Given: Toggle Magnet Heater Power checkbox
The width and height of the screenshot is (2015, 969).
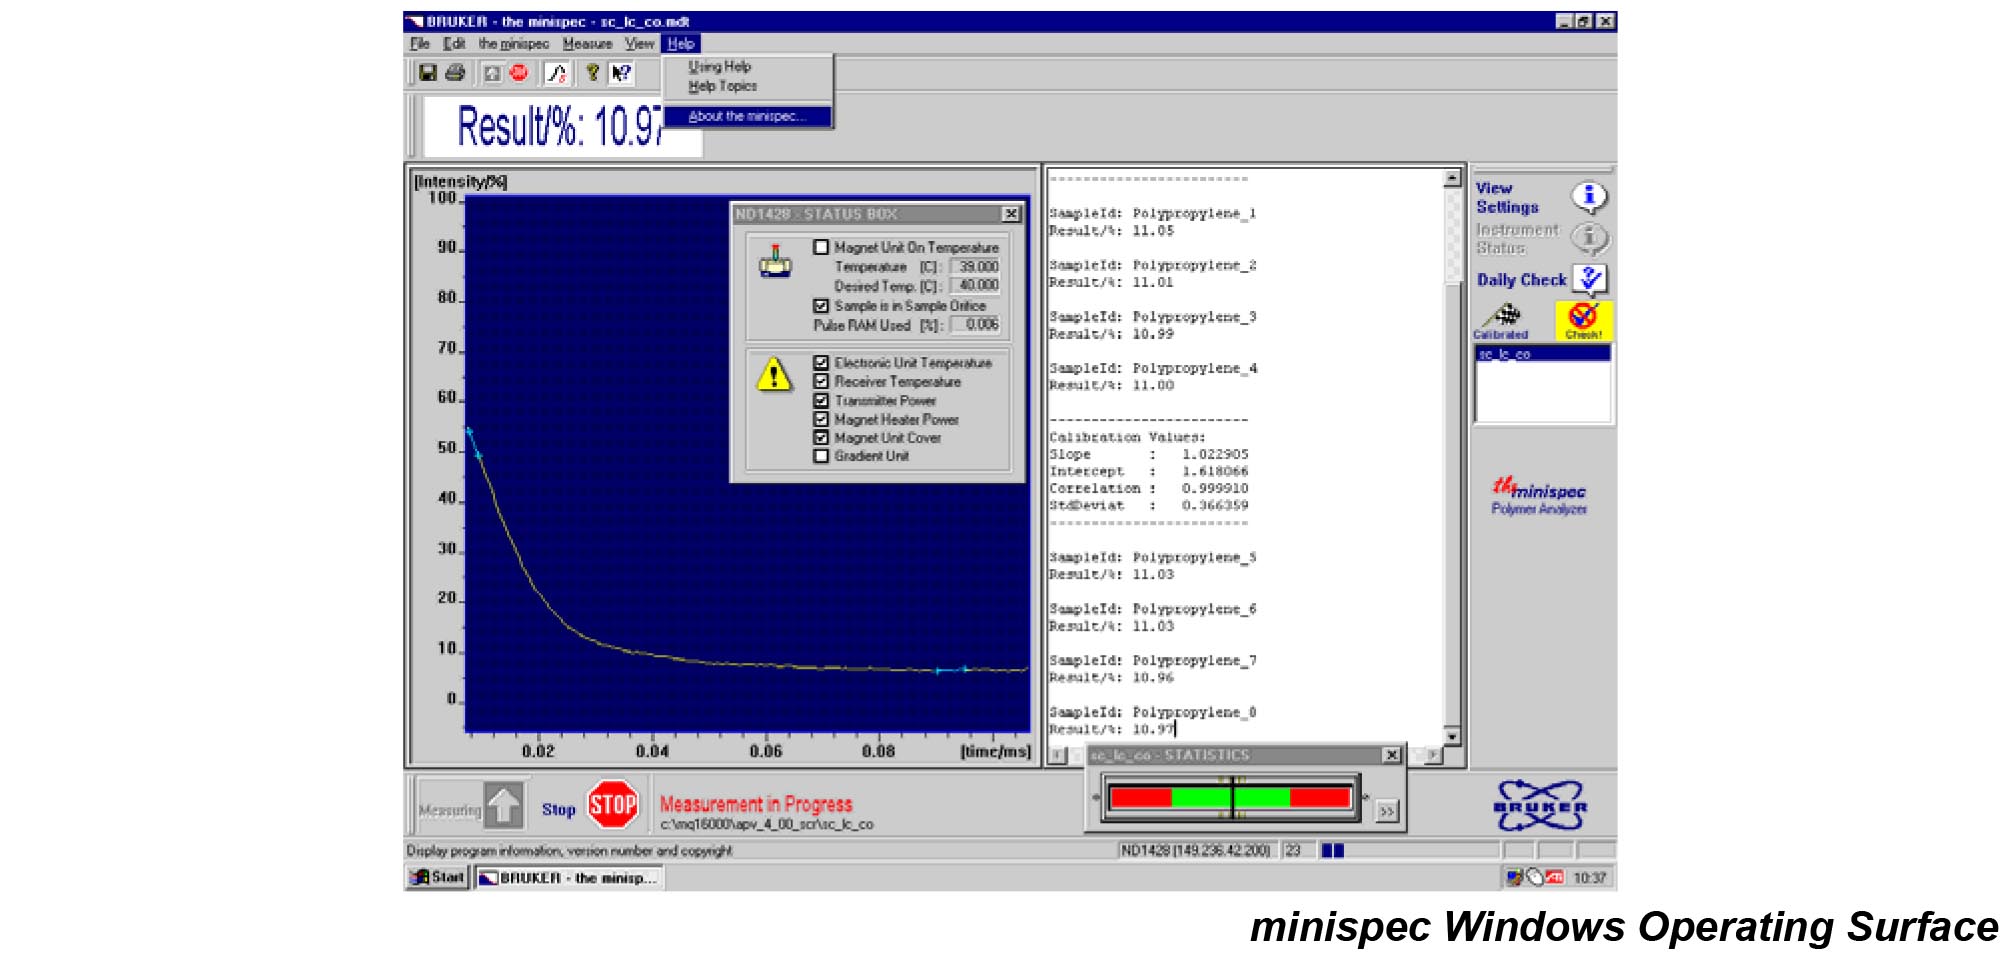Looking at the screenshot, I should pyautogui.click(x=821, y=419).
